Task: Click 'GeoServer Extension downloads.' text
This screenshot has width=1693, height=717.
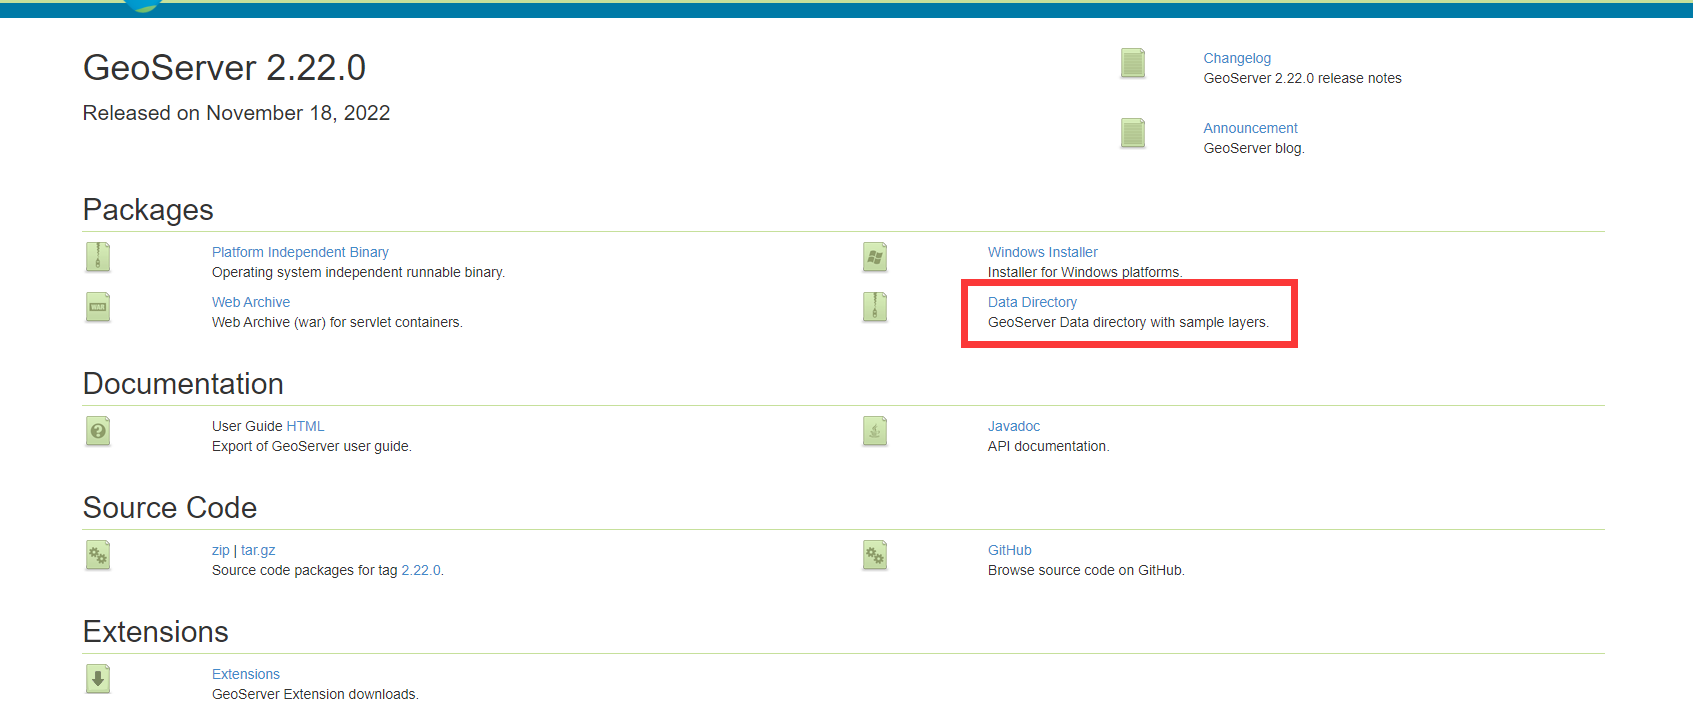Action: (x=315, y=694)
